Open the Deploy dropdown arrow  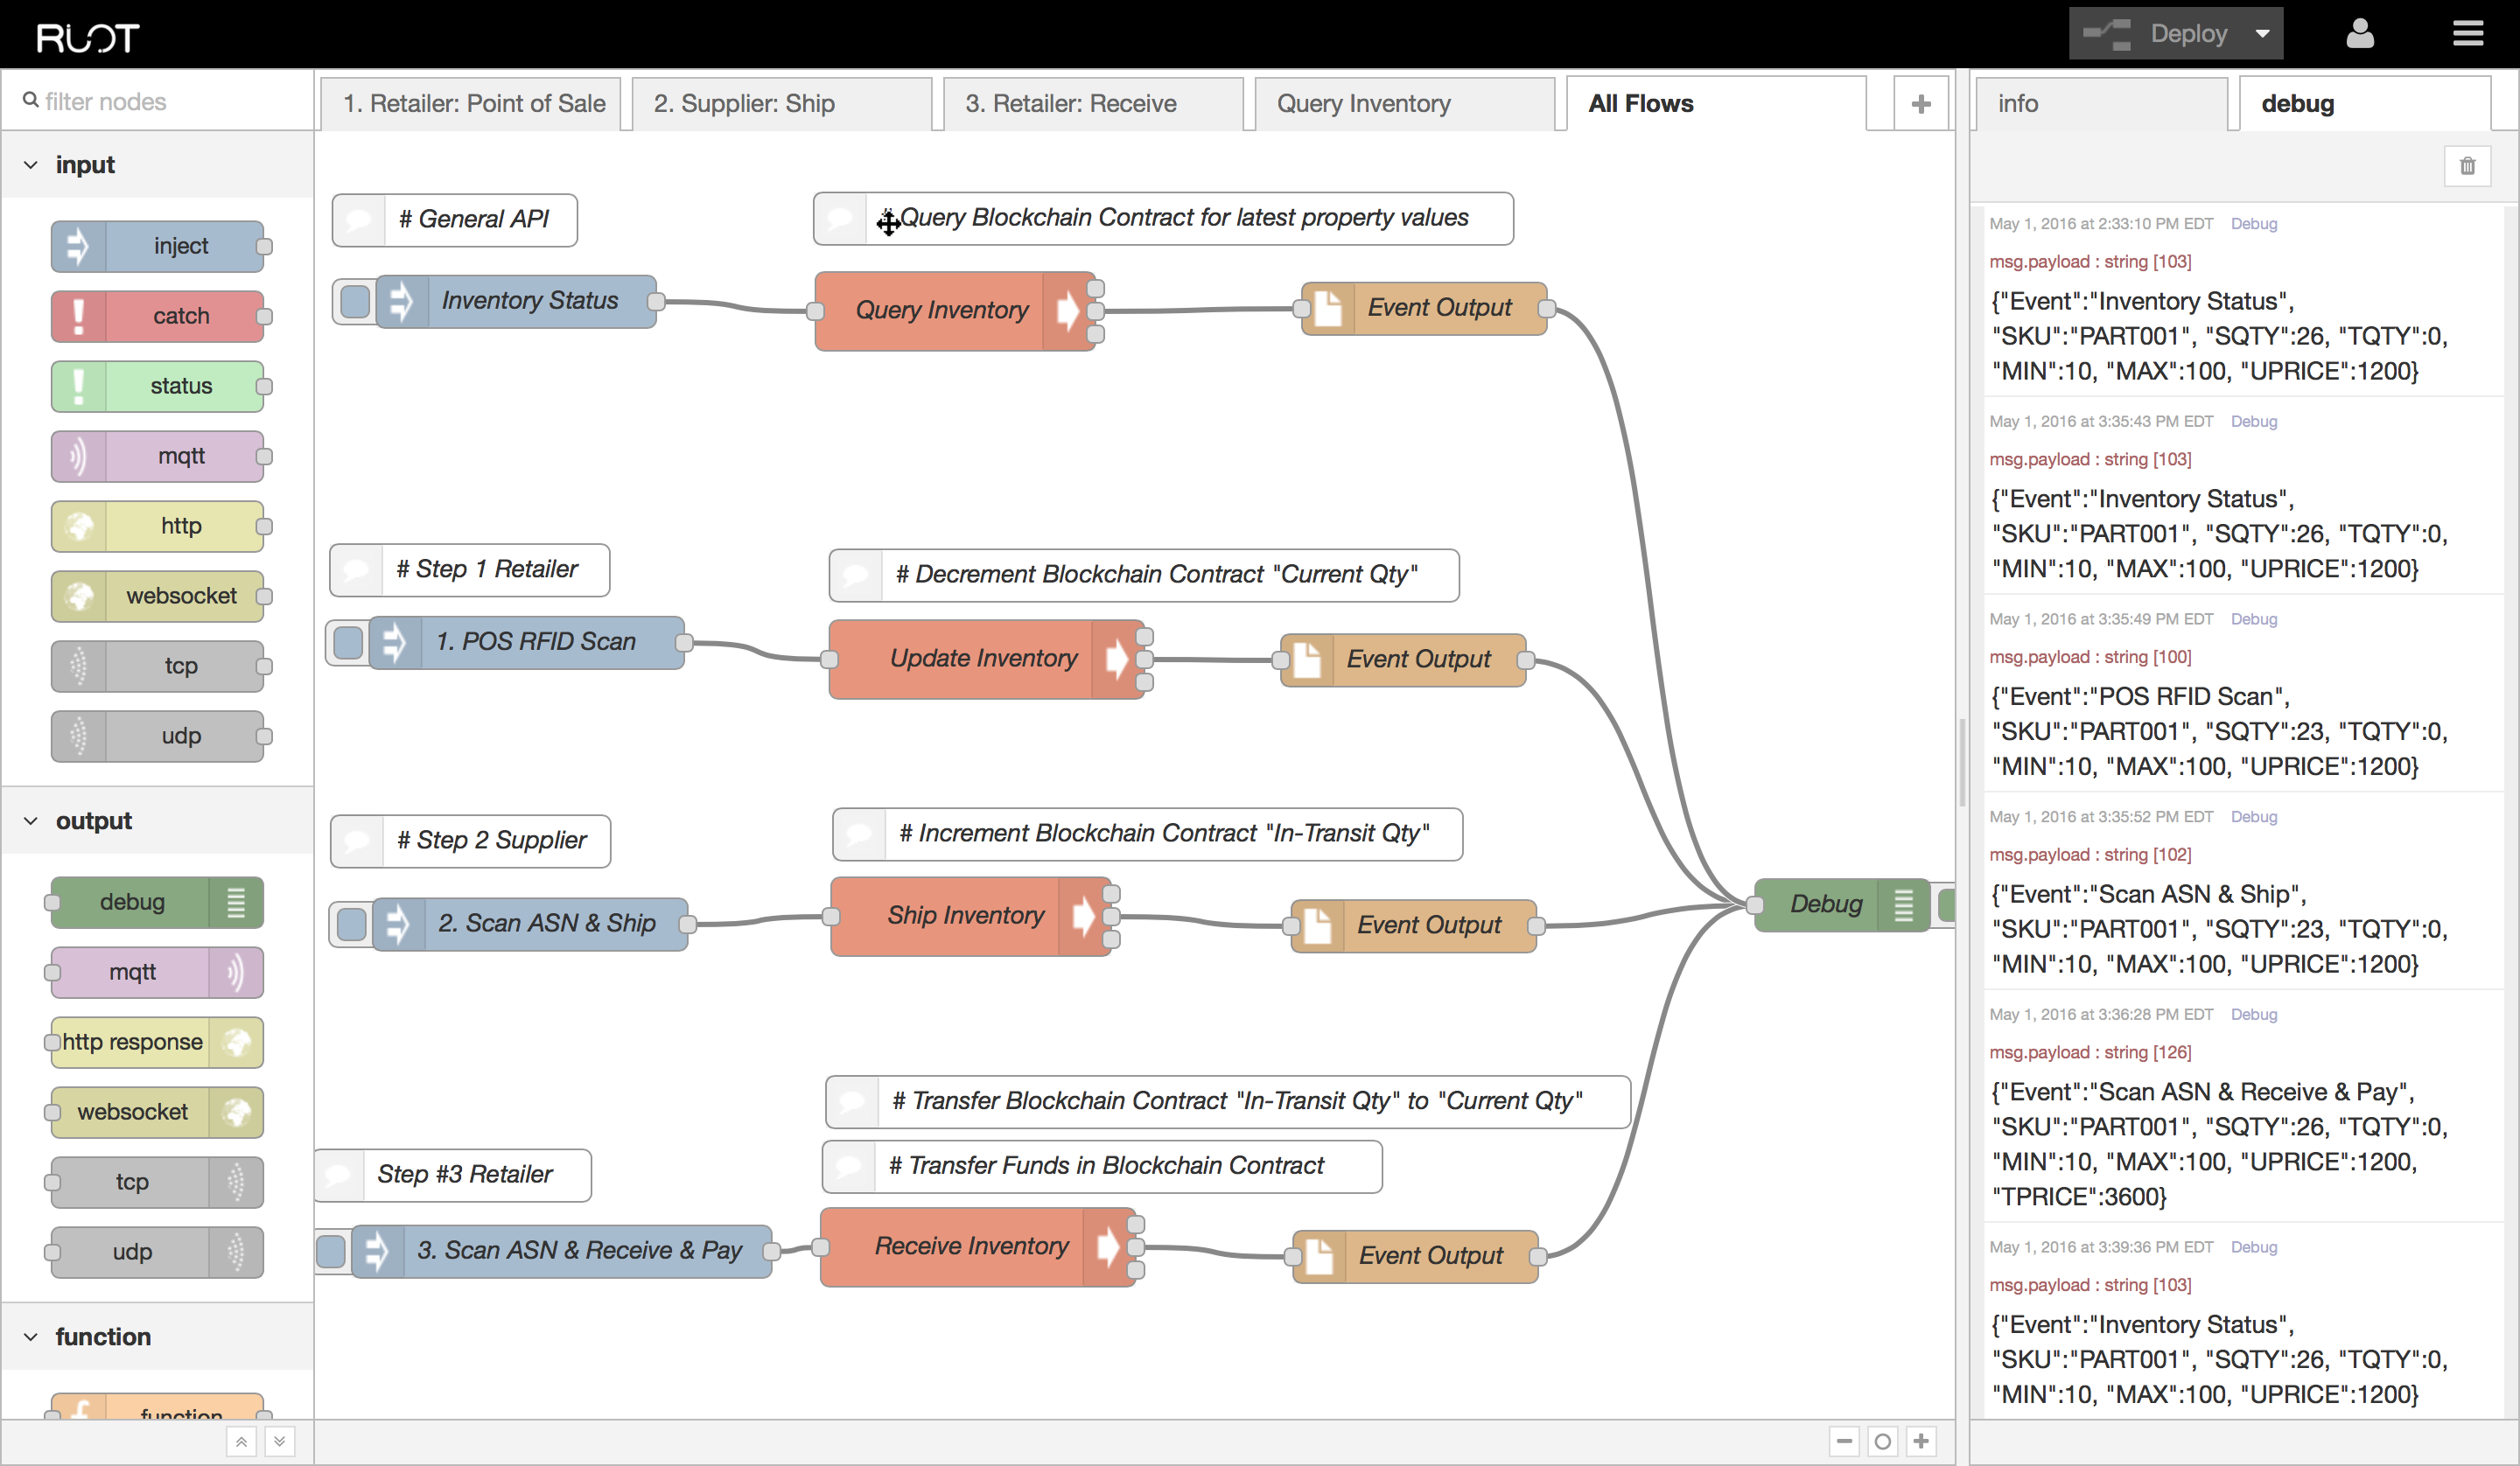pos(2262,34)
